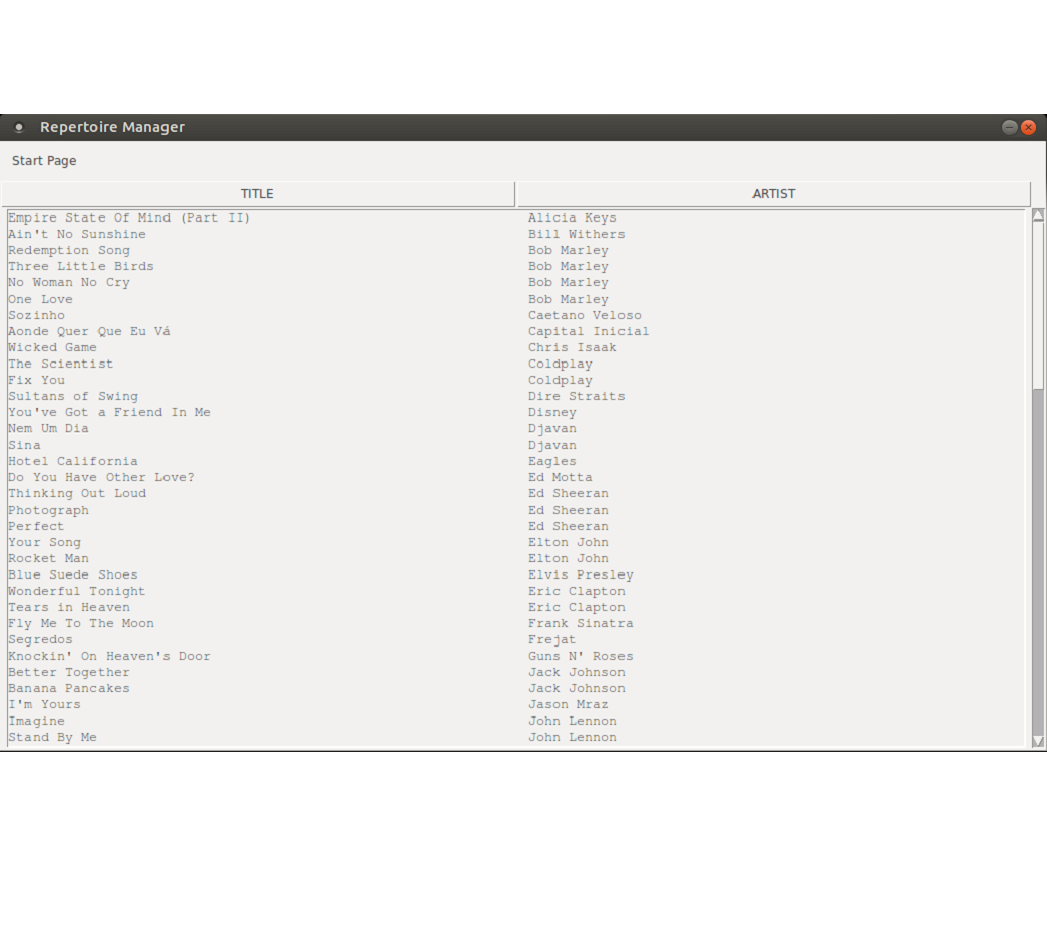Select I'm Yours title
This screenshot has width=1047, height=941.
pyautogui.click(x=44, y=705)
